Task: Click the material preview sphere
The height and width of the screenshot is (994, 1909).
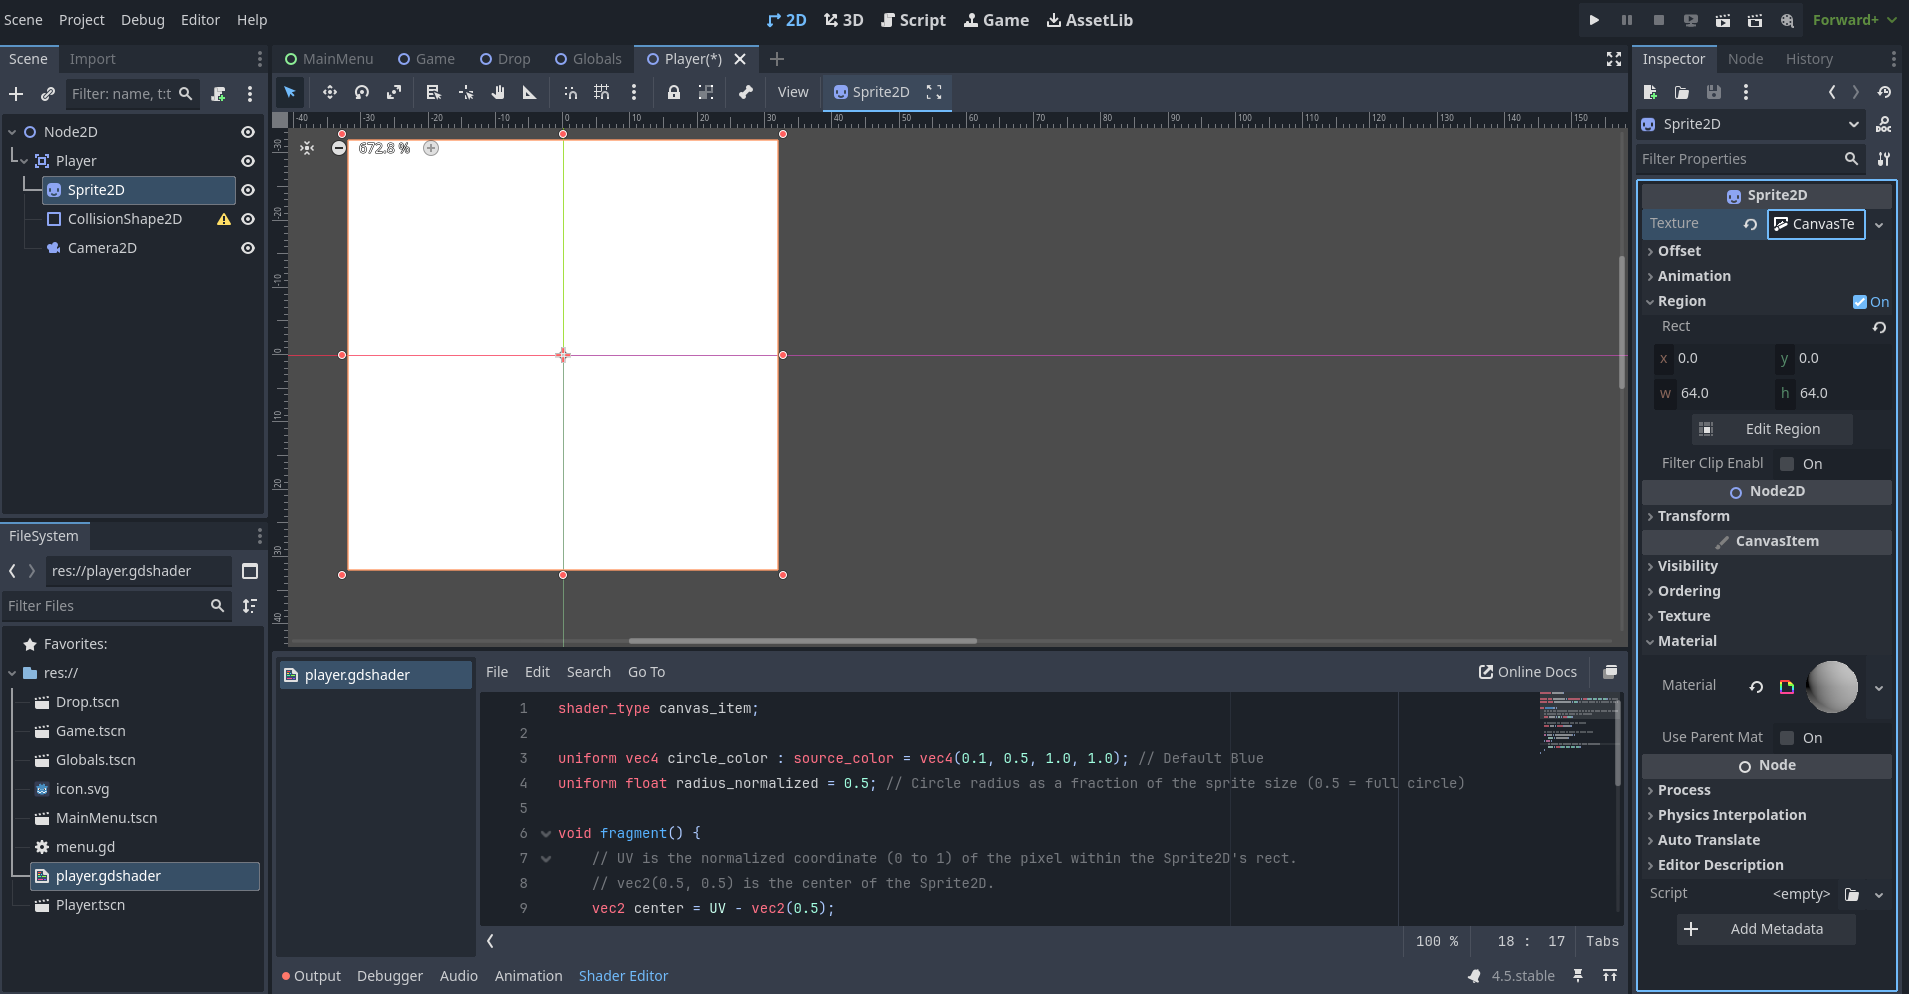Action: click(x=1832, y=687)
